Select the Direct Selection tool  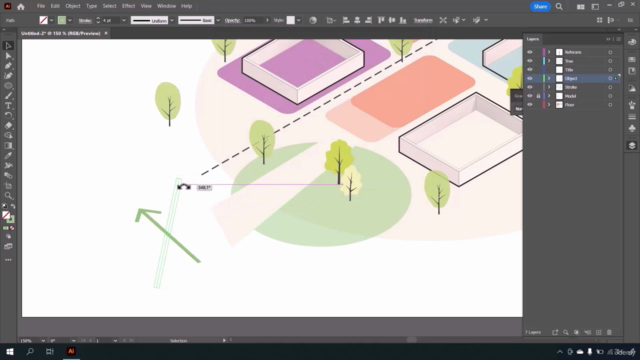pos(8,56)
